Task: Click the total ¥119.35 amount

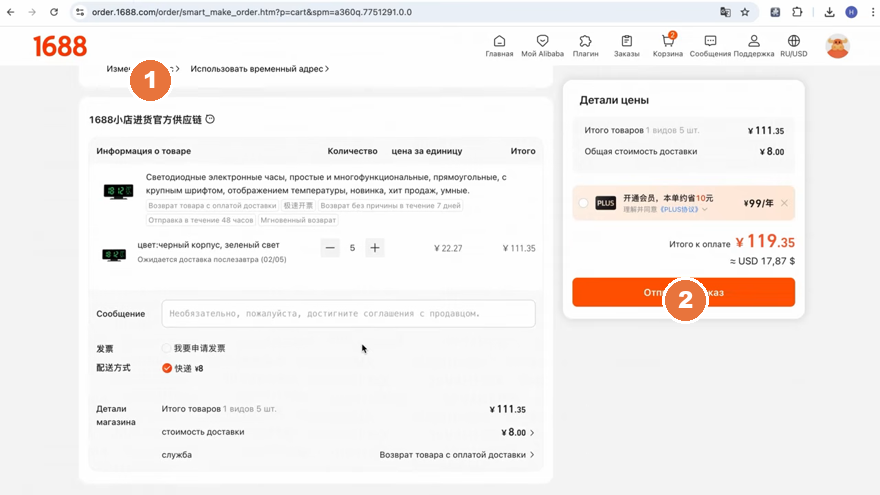Action: click(x=765, y=242)
